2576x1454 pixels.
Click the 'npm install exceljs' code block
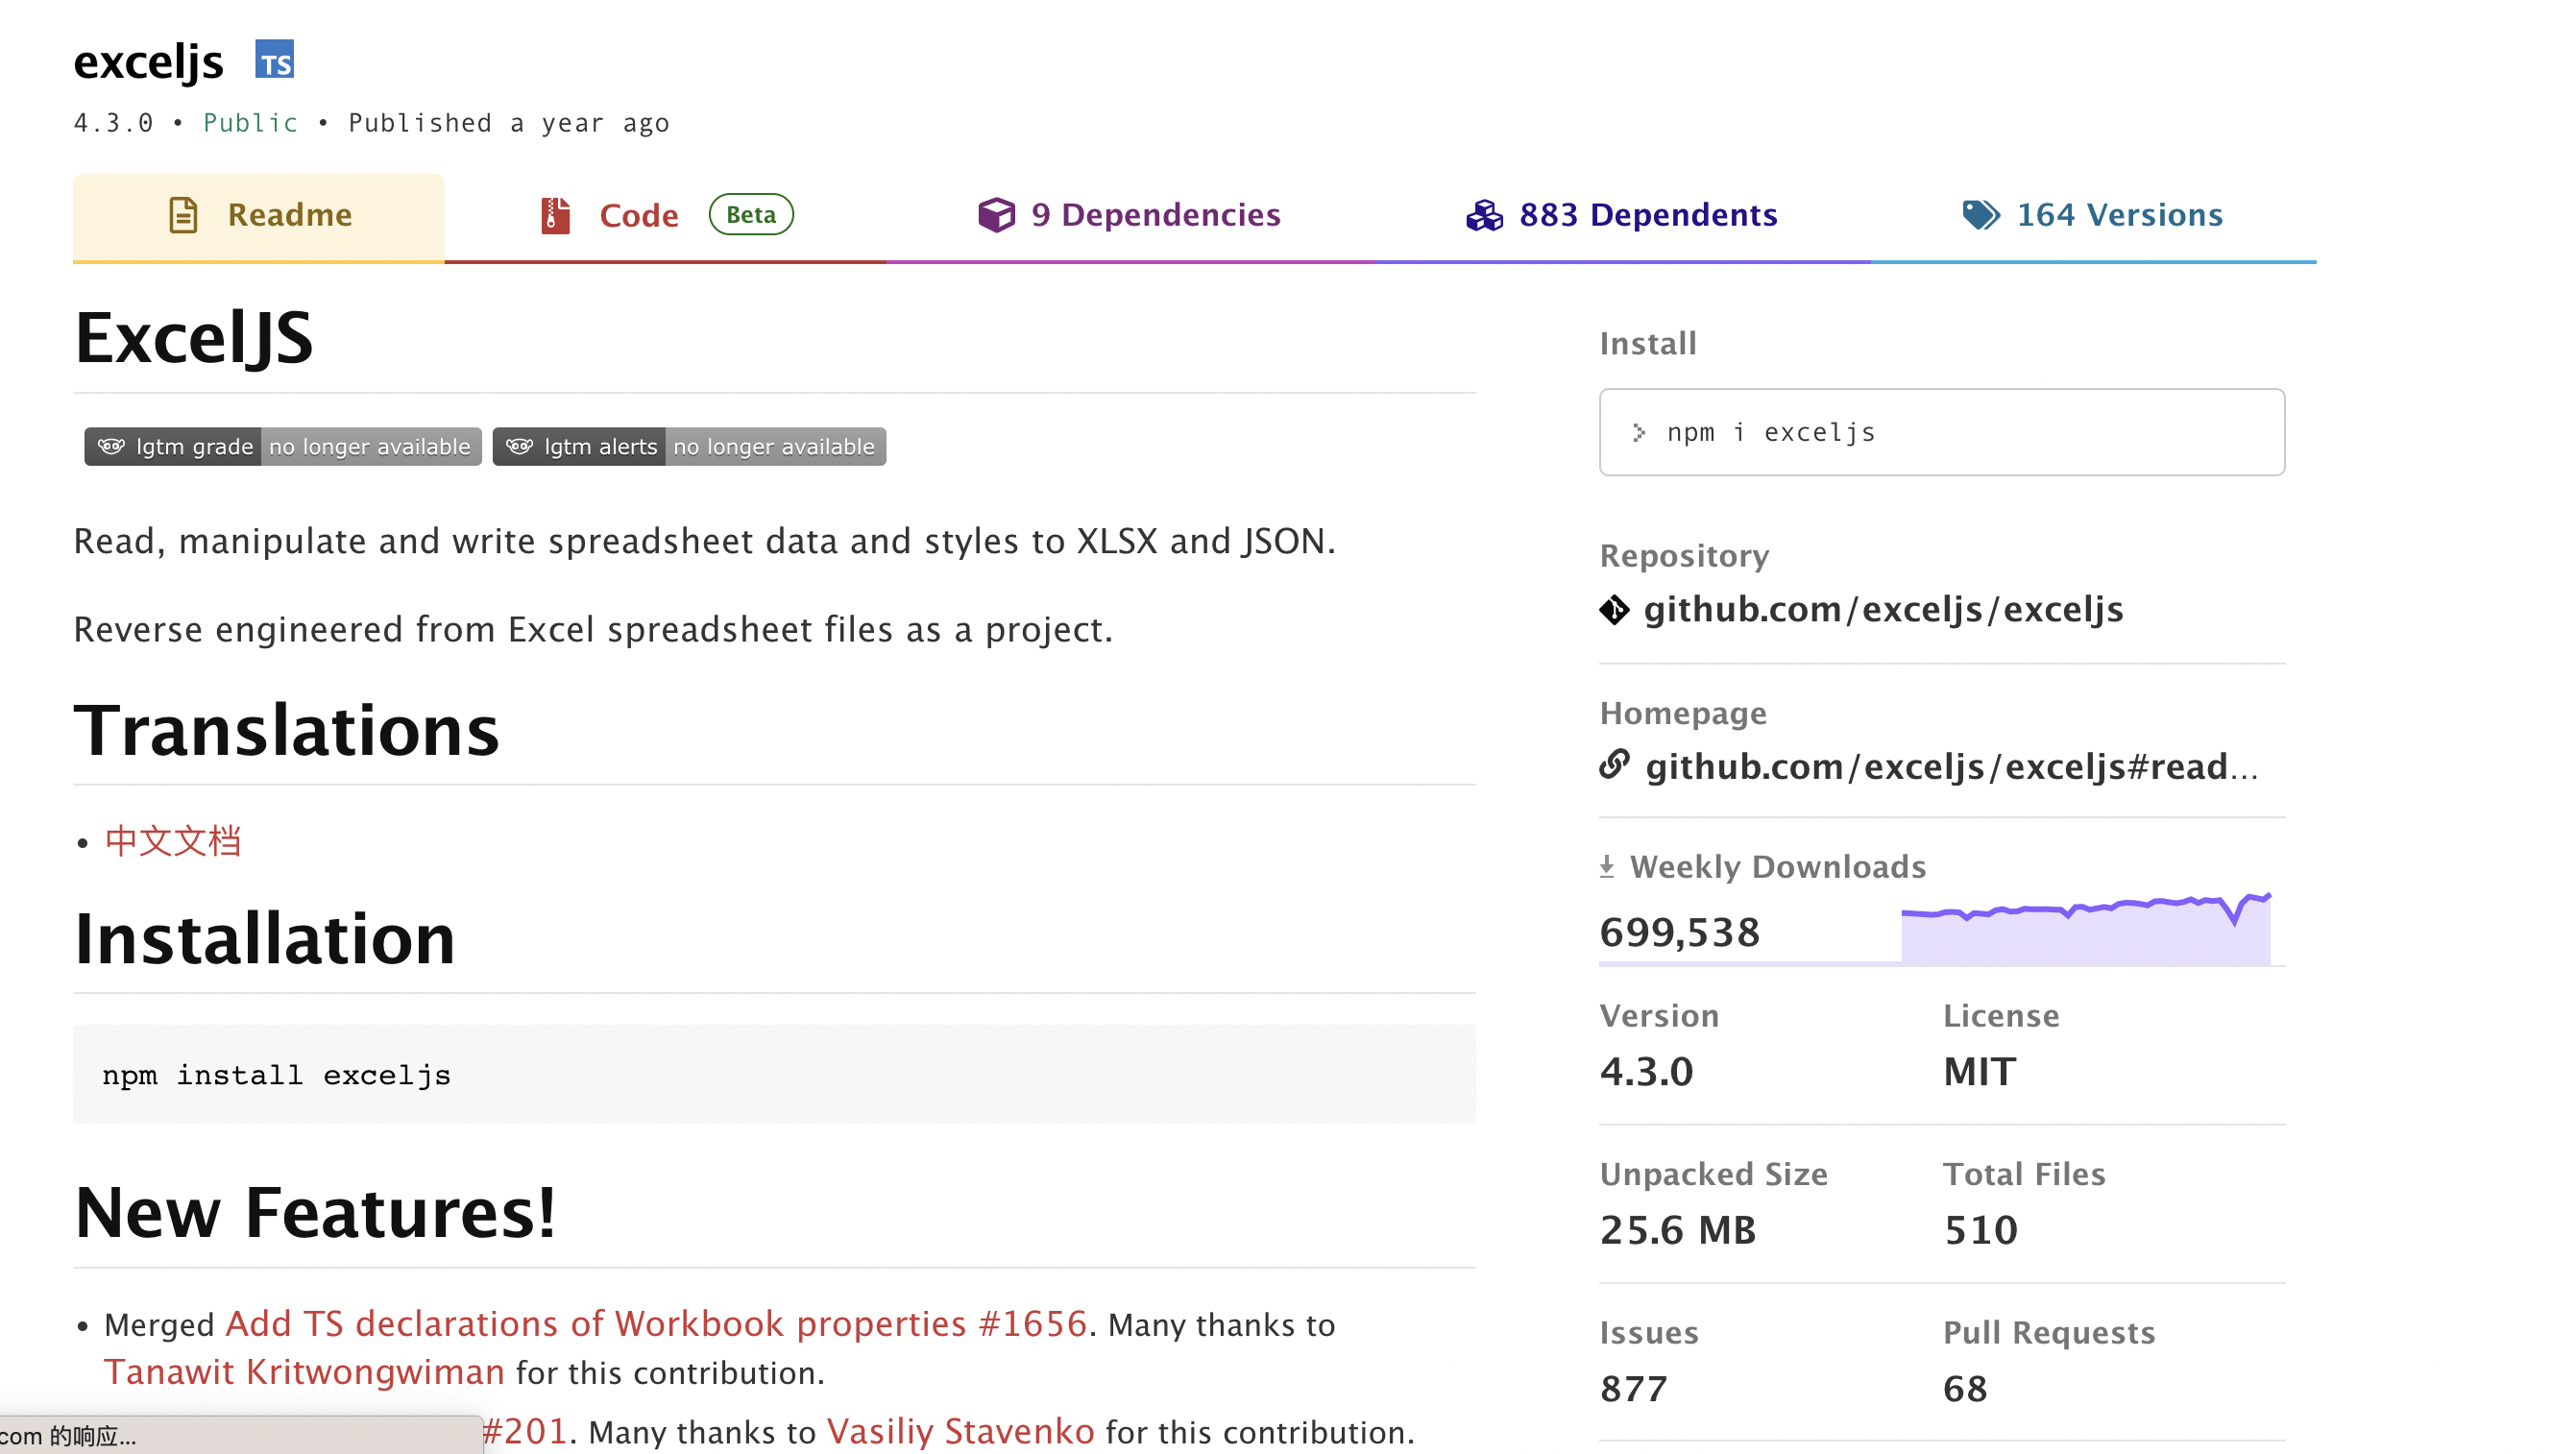tap(774, 1074)
